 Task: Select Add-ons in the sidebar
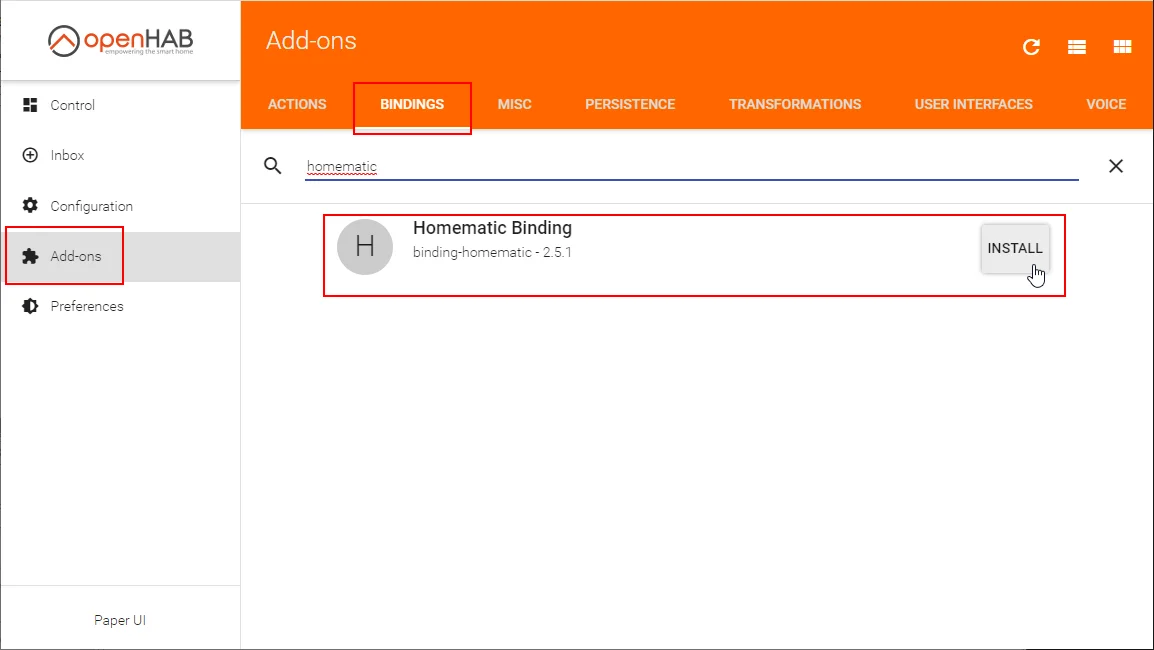(x=121, y=256)
